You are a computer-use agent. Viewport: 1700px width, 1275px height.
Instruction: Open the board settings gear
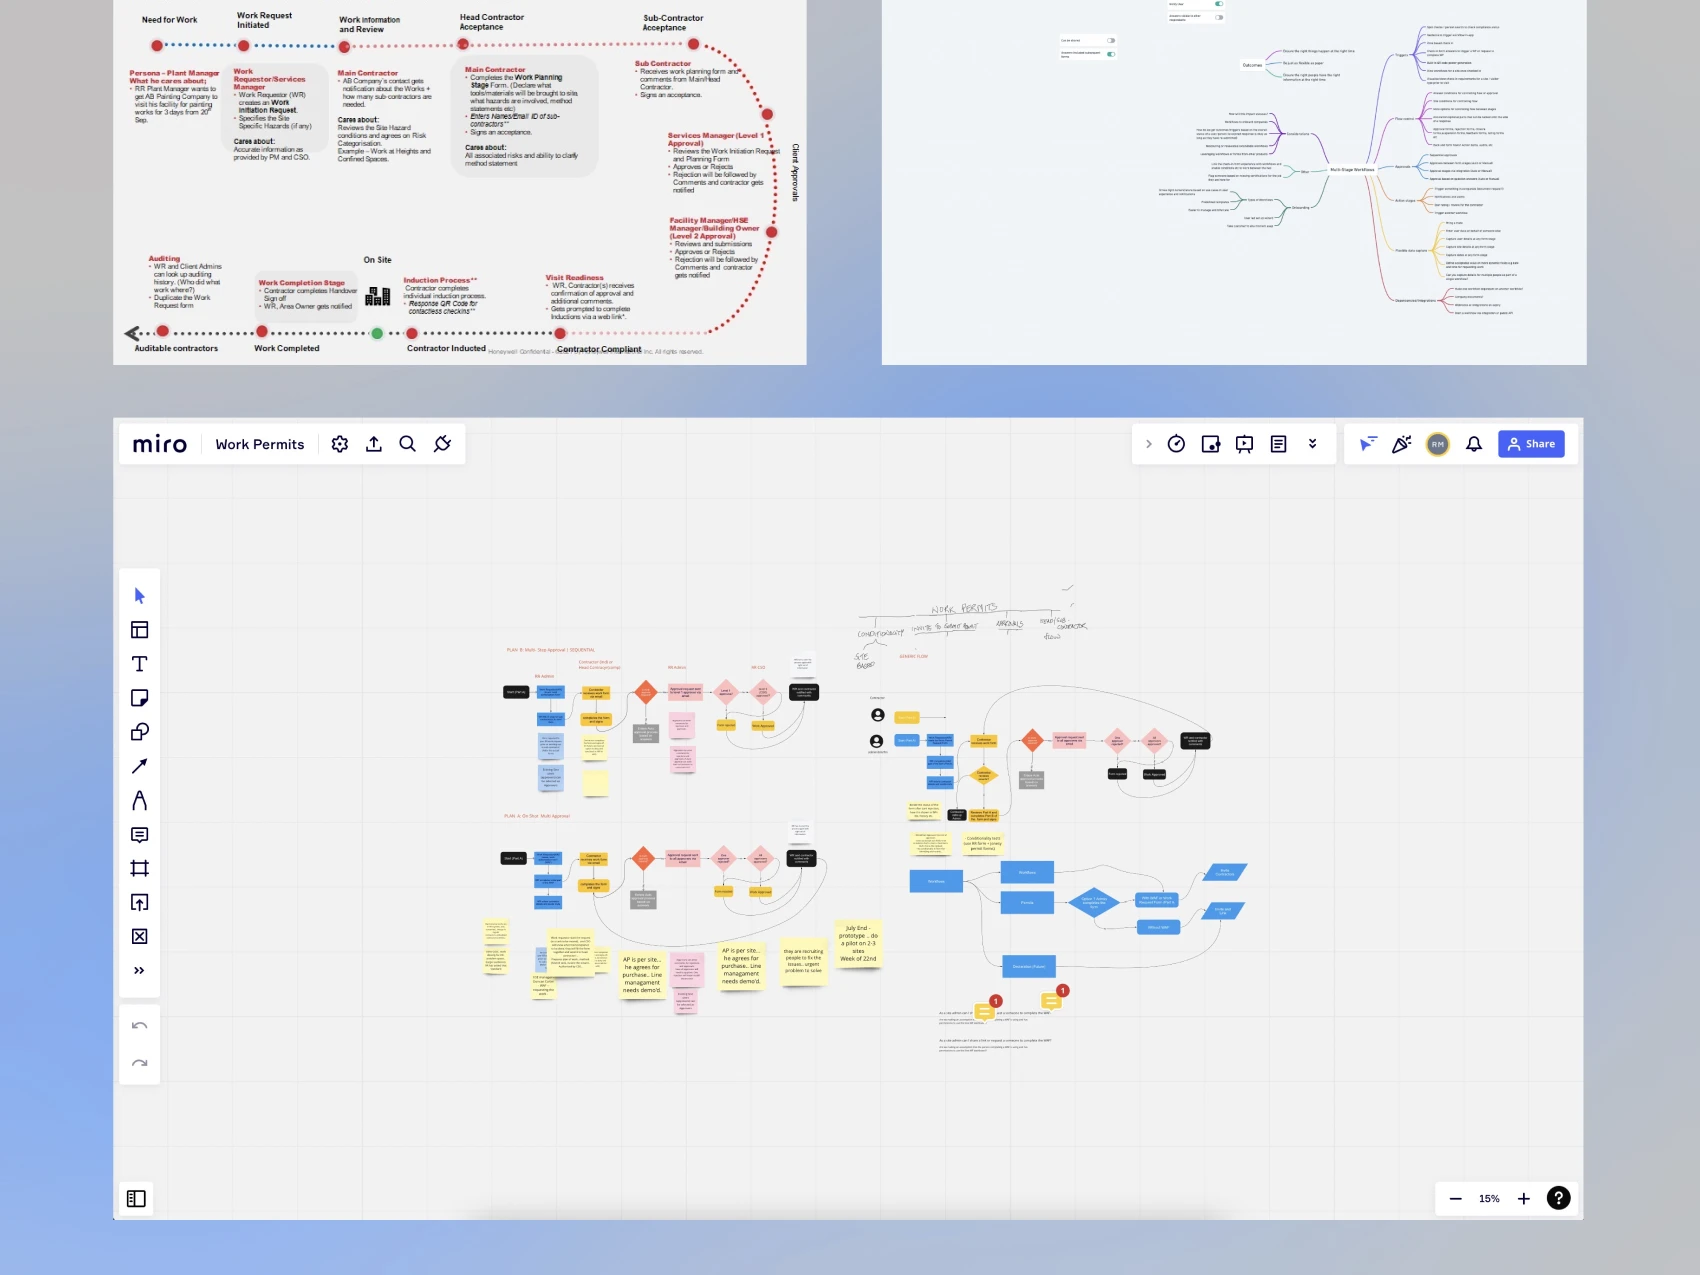pyautogui.click(x=340, y=444)
